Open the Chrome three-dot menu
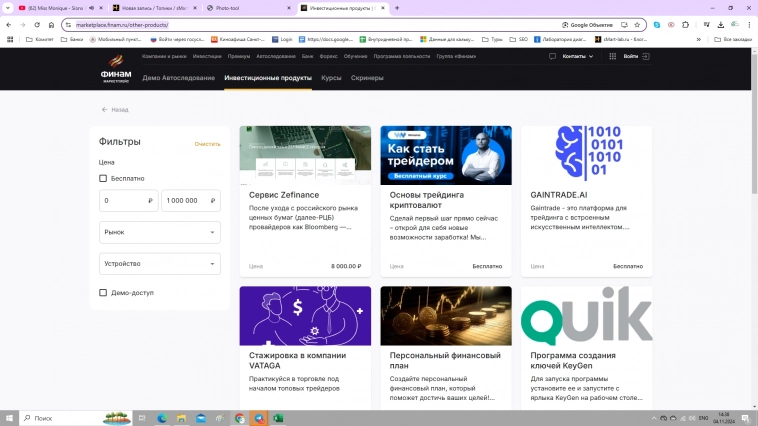This screenshot has width=758, height=426. coord(749,25)
